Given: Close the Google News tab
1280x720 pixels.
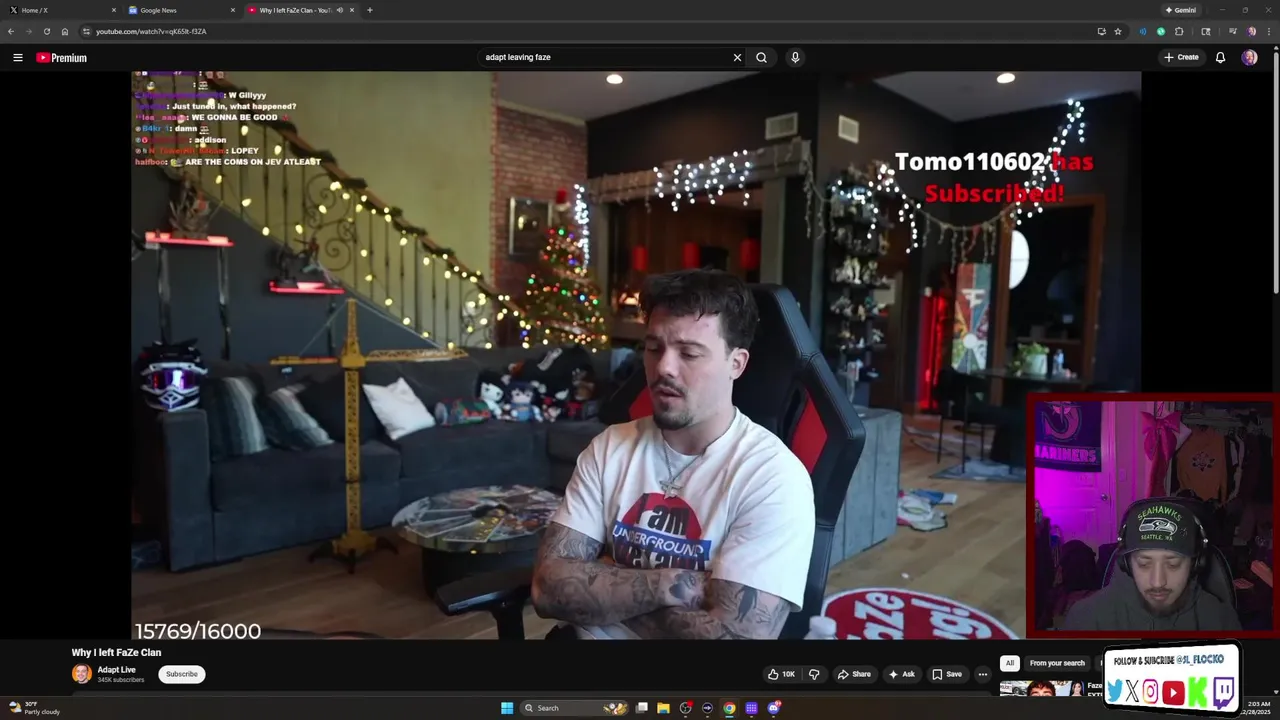Looking at the screenshot, I should coord(233,10).
